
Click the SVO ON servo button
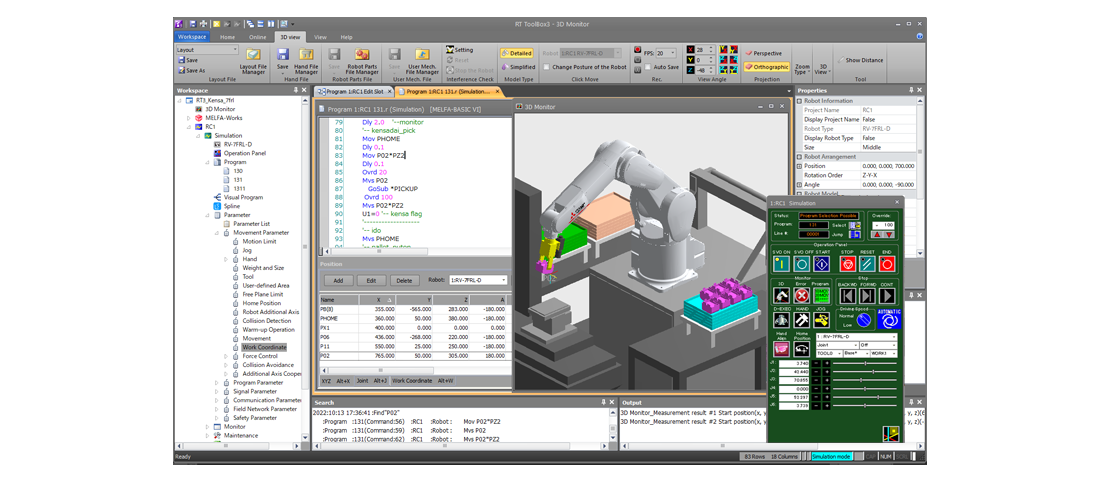(781, 263)
